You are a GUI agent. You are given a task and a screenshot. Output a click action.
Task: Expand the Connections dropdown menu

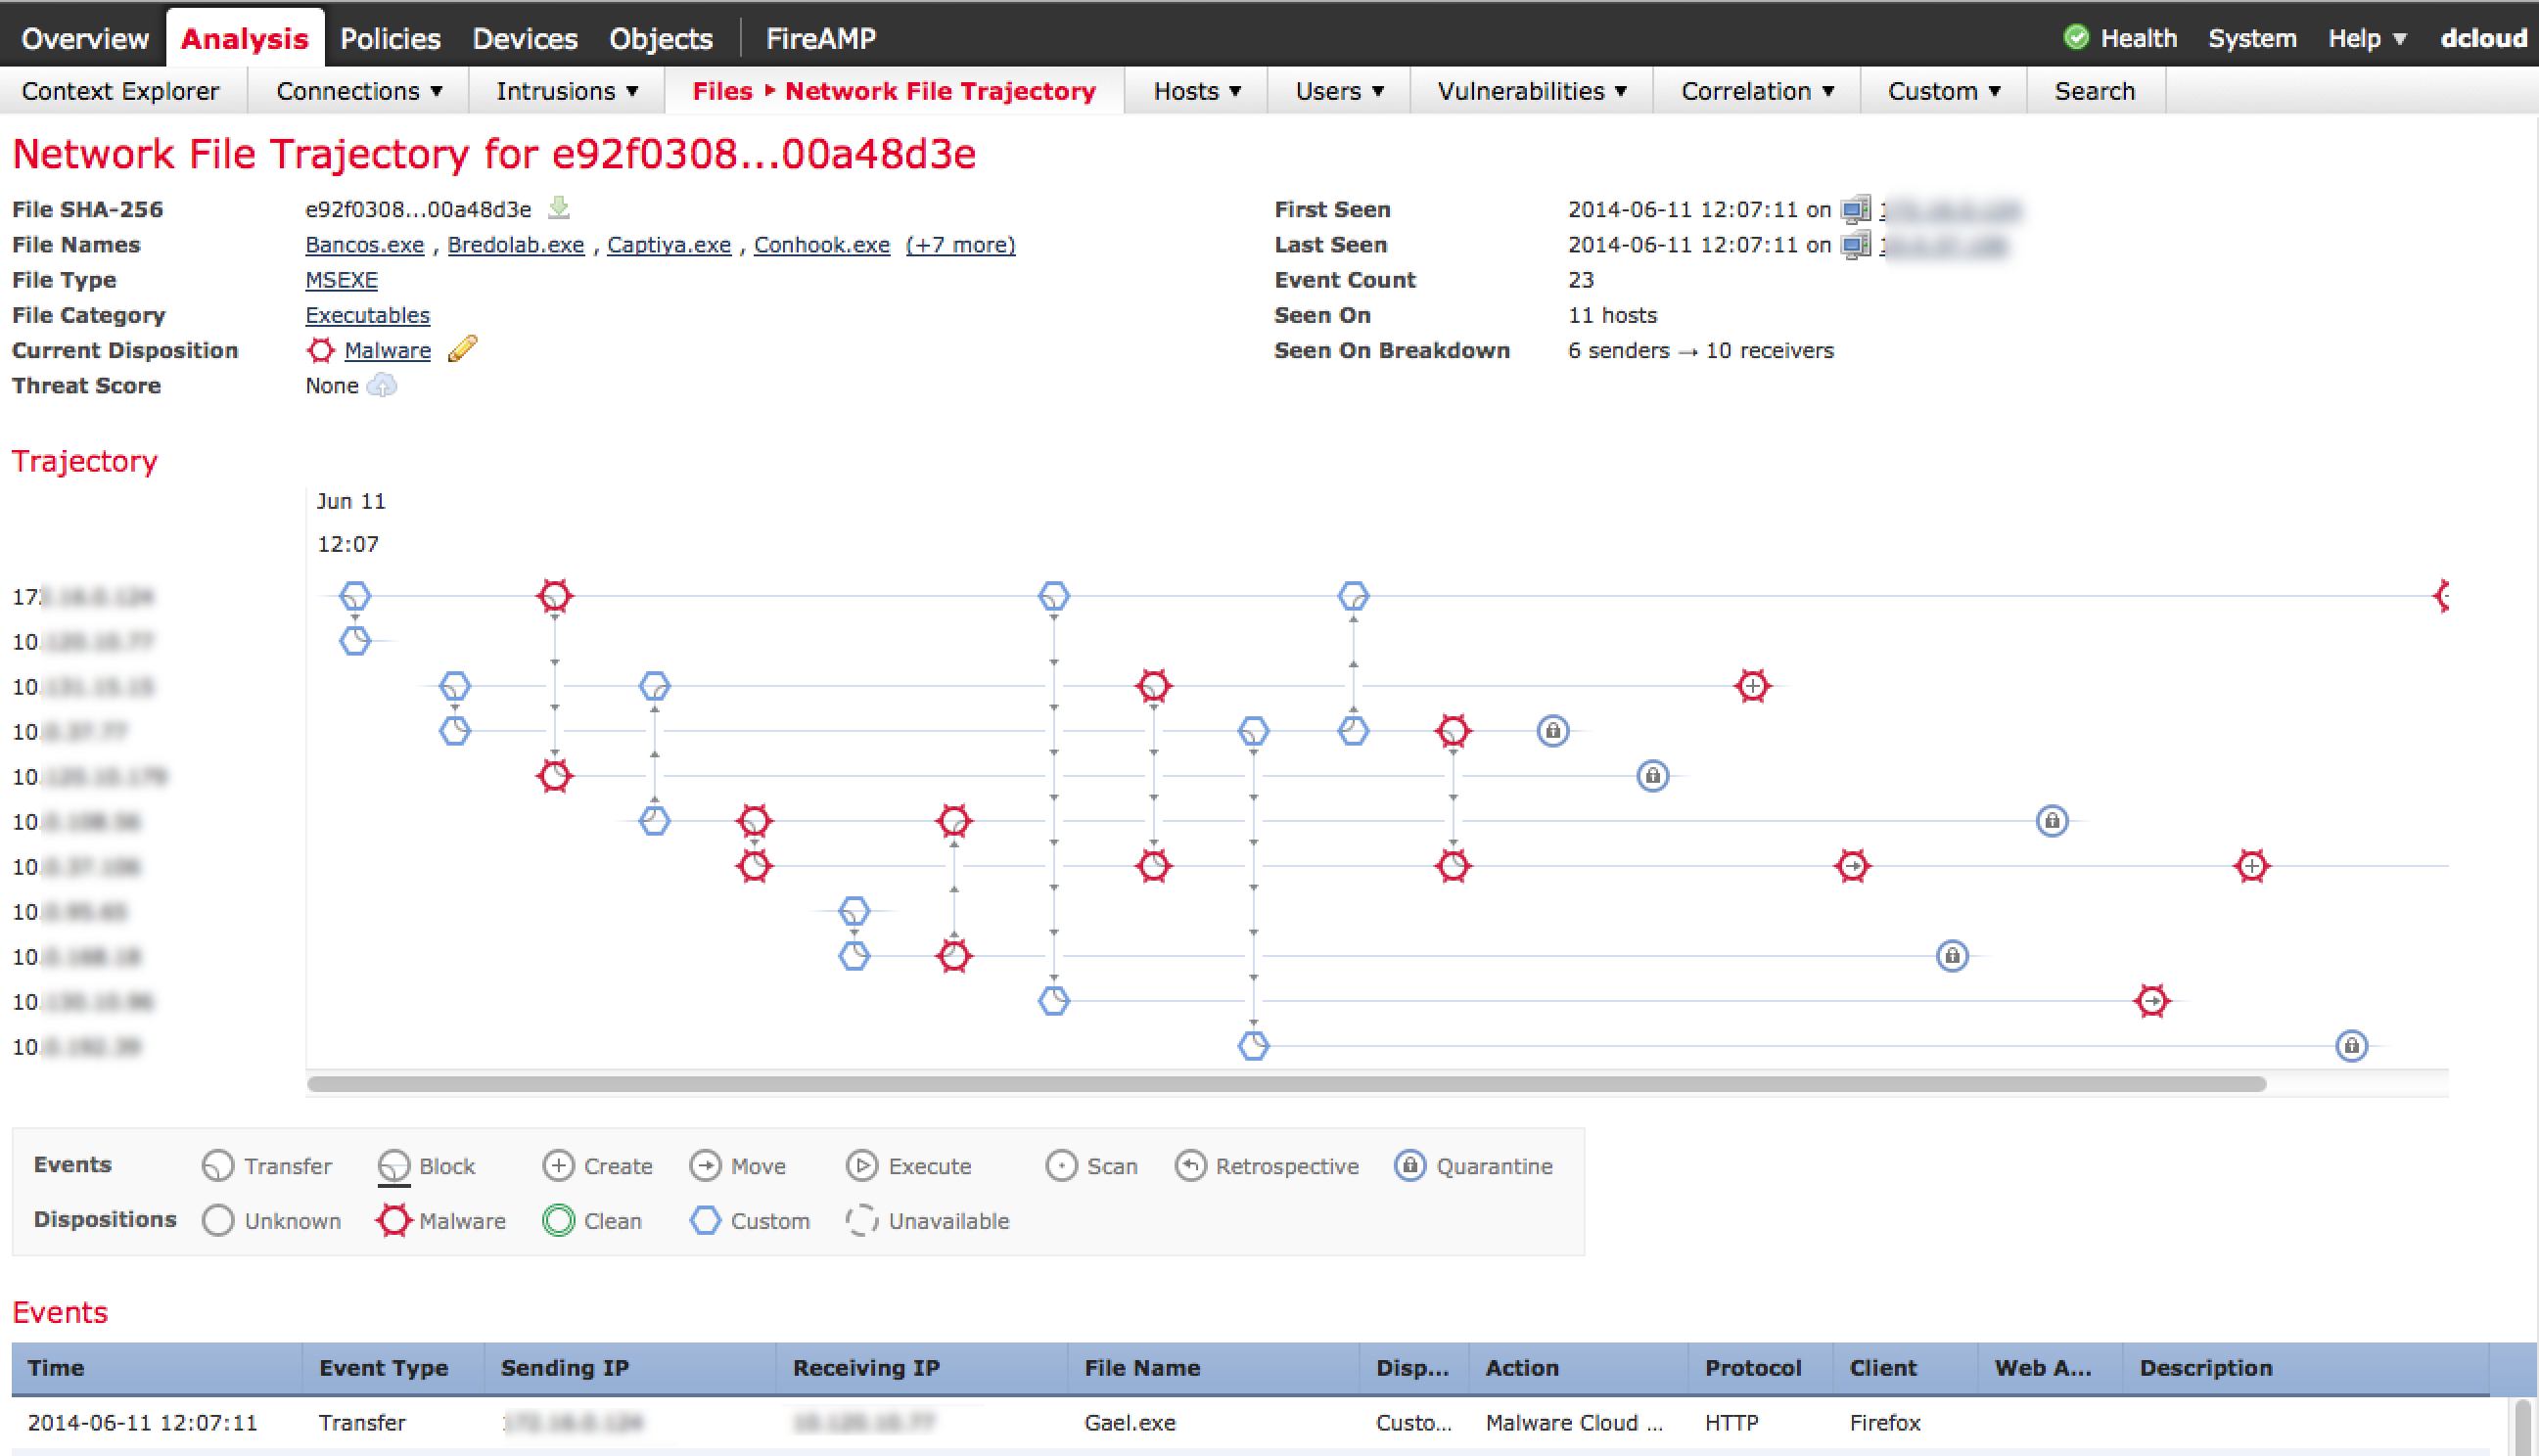(359, 91)
